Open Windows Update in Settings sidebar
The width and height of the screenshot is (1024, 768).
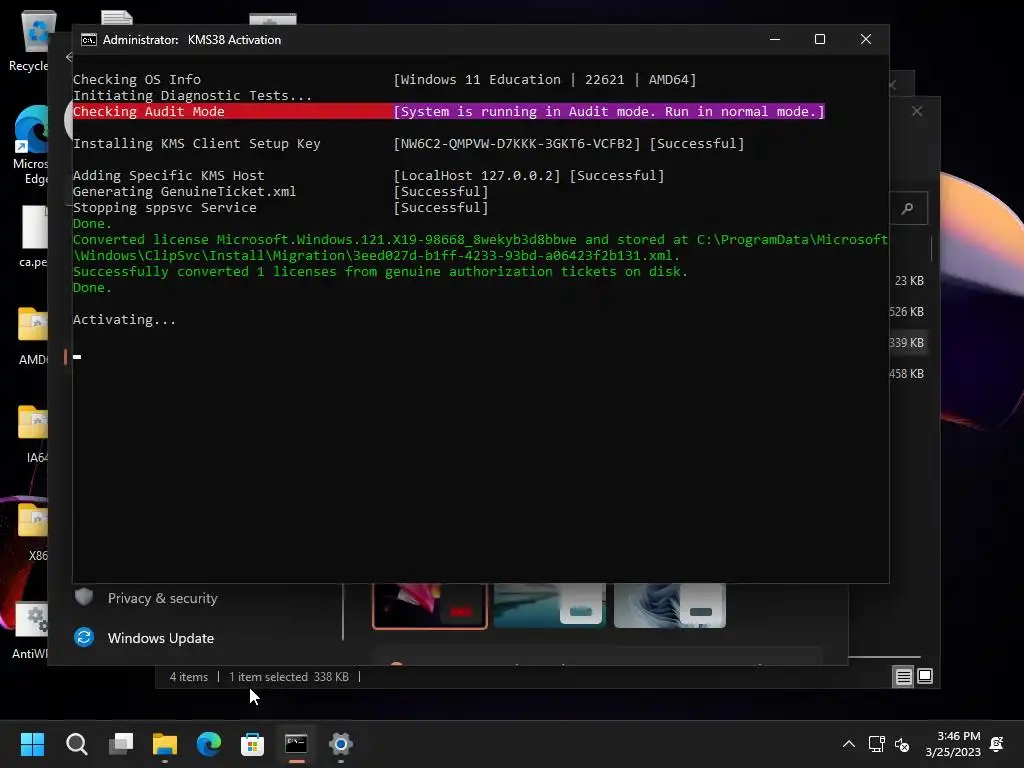tap(161, 638)
